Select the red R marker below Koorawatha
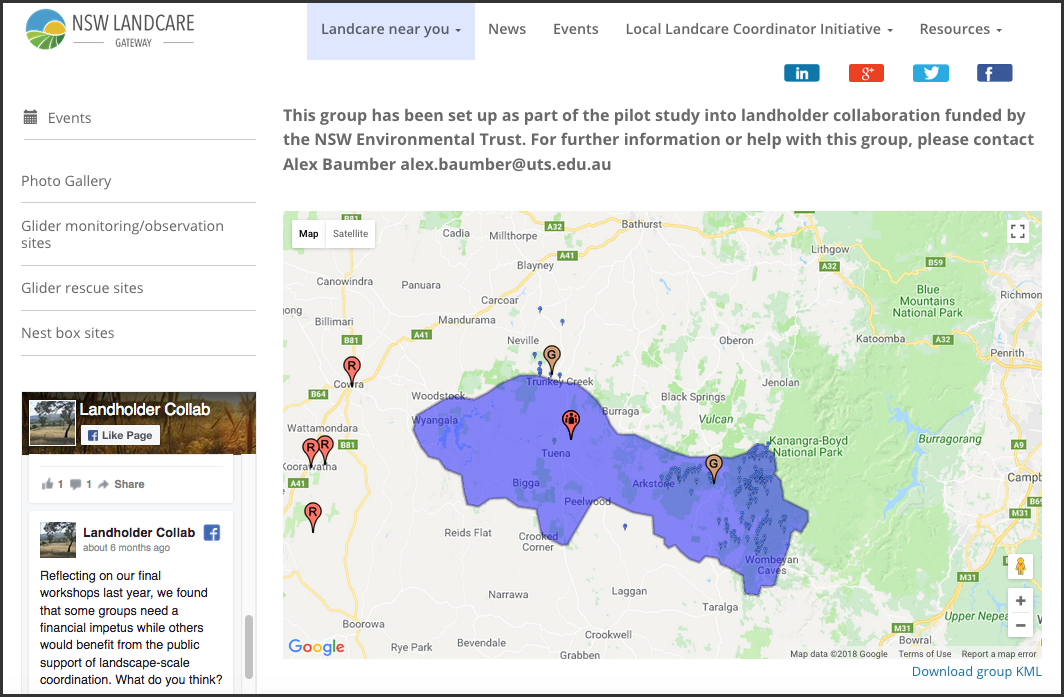The width and height of the screenshot is (1064, 697). [312, 517]
